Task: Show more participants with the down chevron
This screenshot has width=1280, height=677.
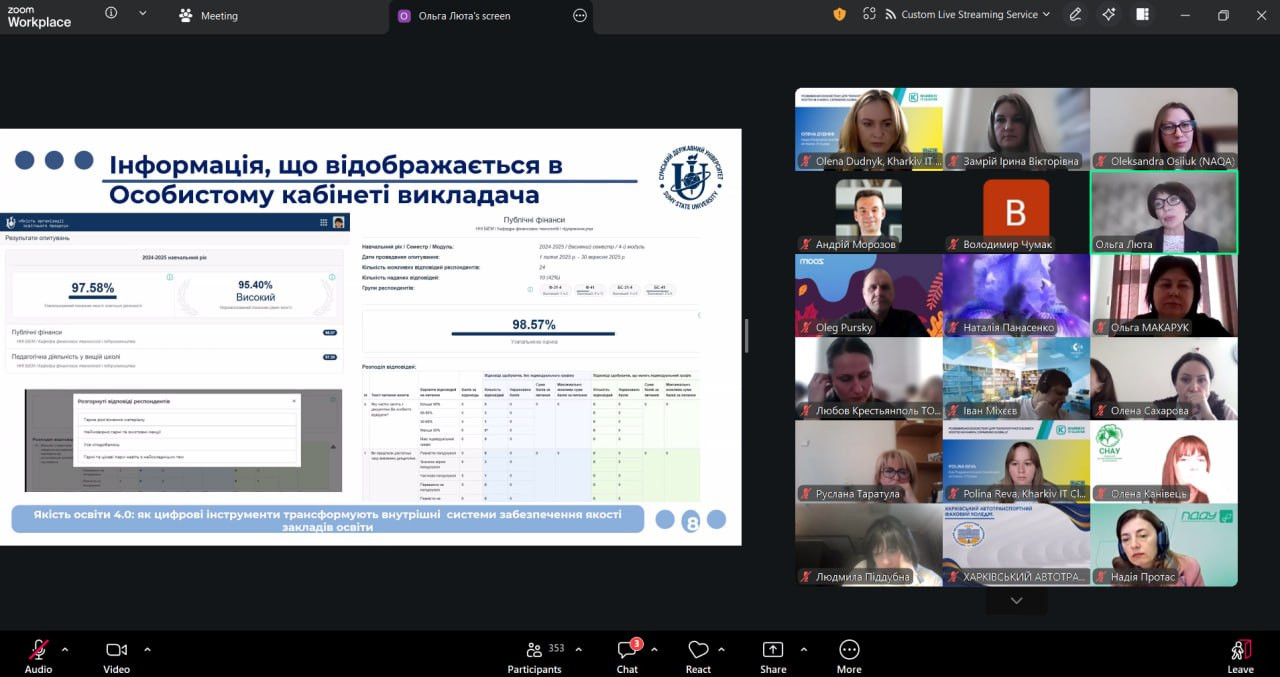Action: [1017, 600]
